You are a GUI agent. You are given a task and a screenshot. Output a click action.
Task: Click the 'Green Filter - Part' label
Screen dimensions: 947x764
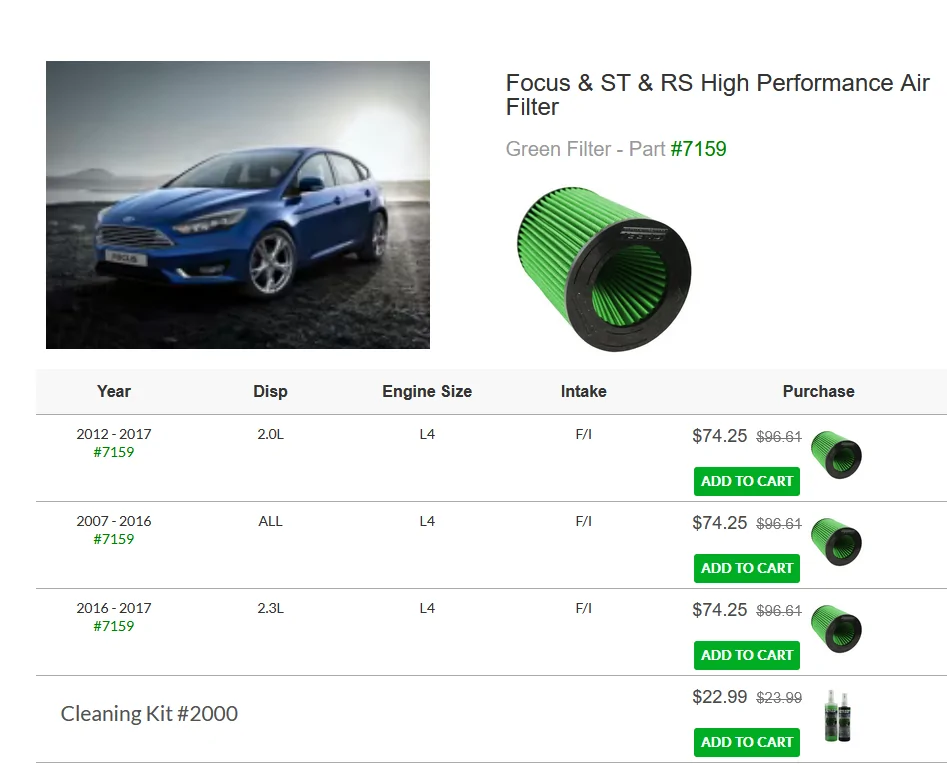tap(585, 149)
